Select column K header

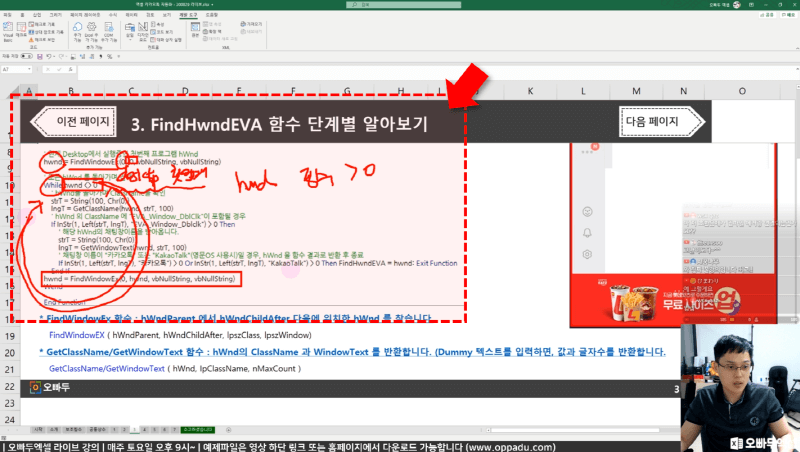530,91
